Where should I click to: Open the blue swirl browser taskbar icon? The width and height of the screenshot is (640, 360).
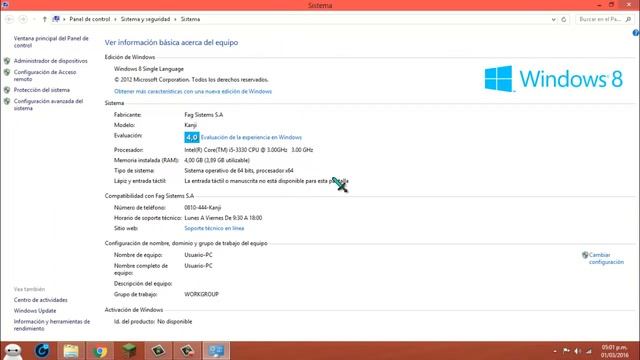pyautogui.click(x=42, y=351)
